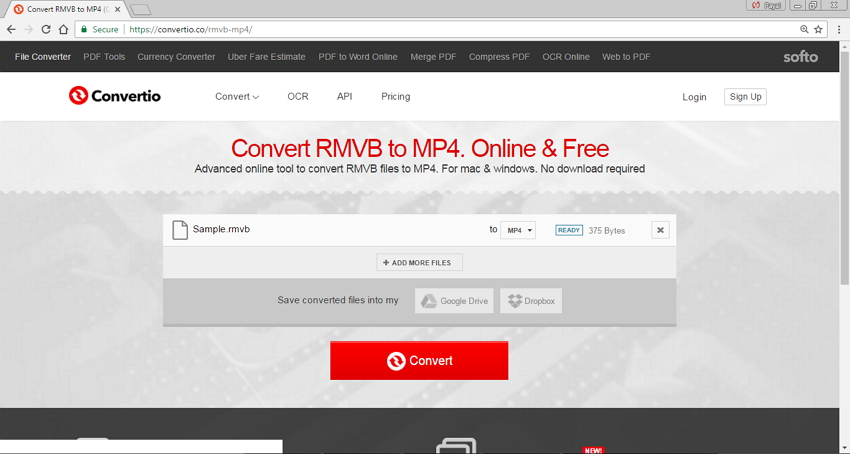Screen dimensions: 850x454
Task: Open the Pricing page
Action: 395,97
